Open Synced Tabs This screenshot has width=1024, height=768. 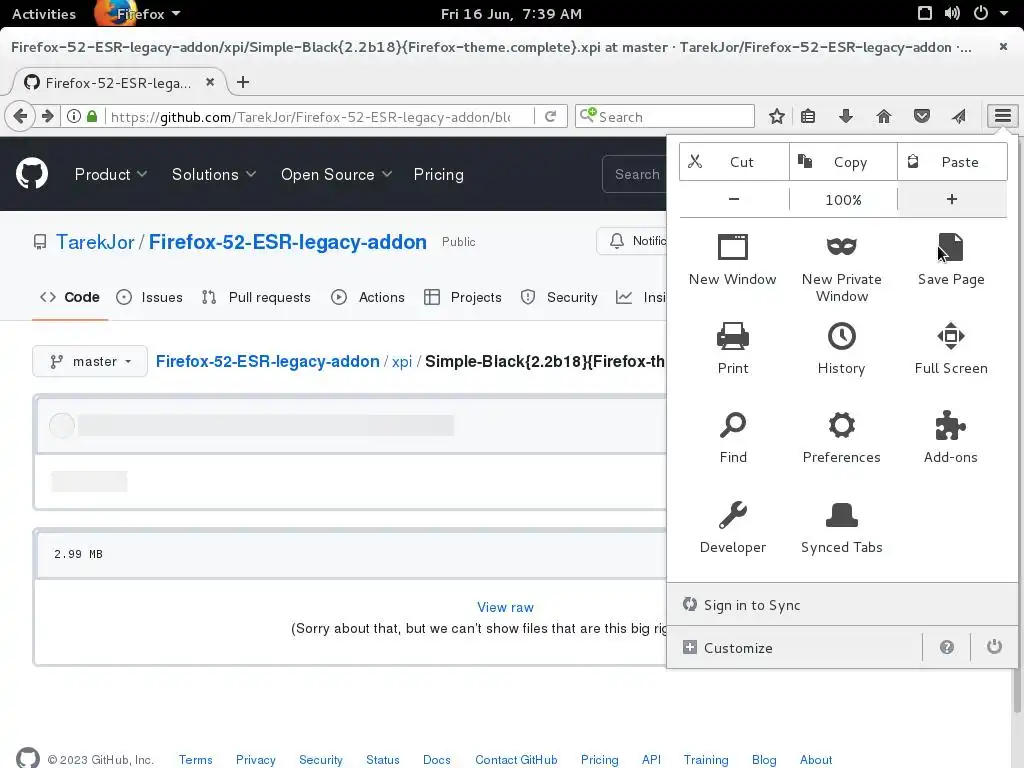coord(841,528)
